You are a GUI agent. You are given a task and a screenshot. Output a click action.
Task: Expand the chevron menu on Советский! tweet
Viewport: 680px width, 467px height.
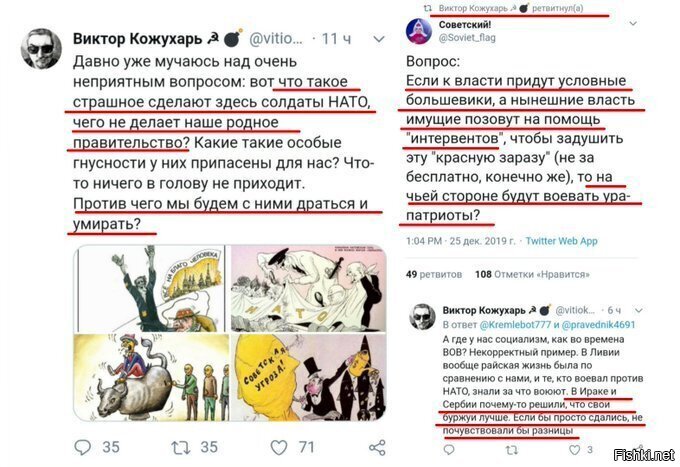(x=633, y=23)
